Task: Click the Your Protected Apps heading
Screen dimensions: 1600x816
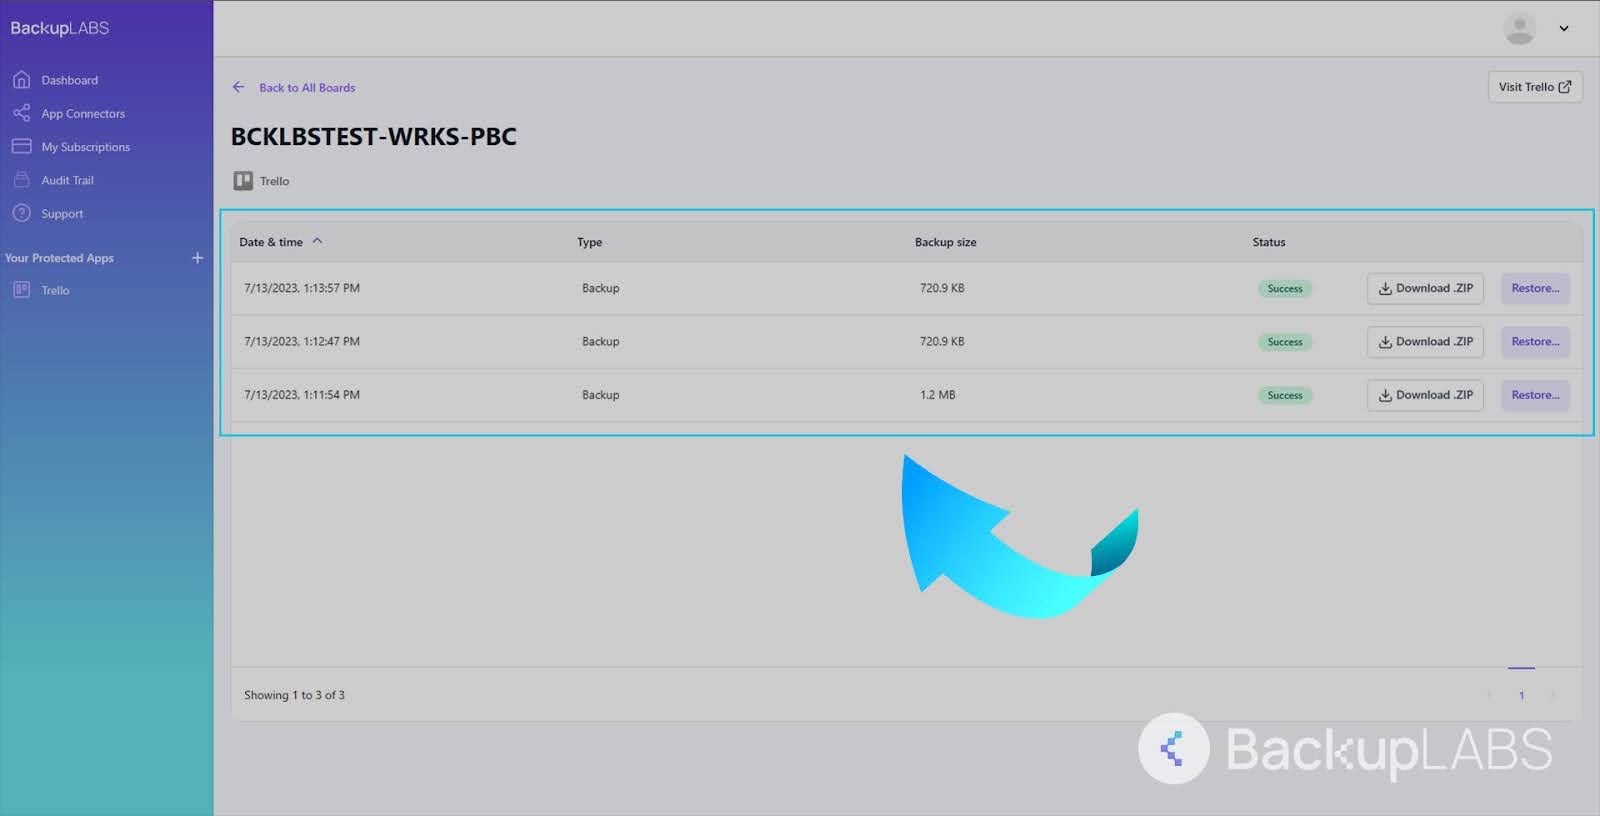Action: (x=59, y=258)
